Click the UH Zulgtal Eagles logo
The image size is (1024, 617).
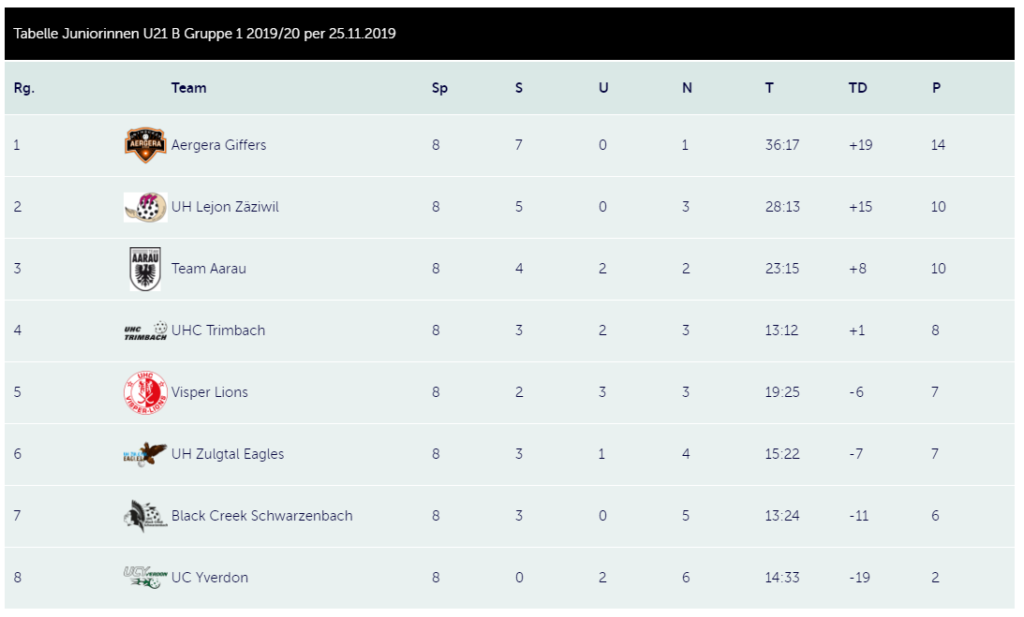click(145, 454)
